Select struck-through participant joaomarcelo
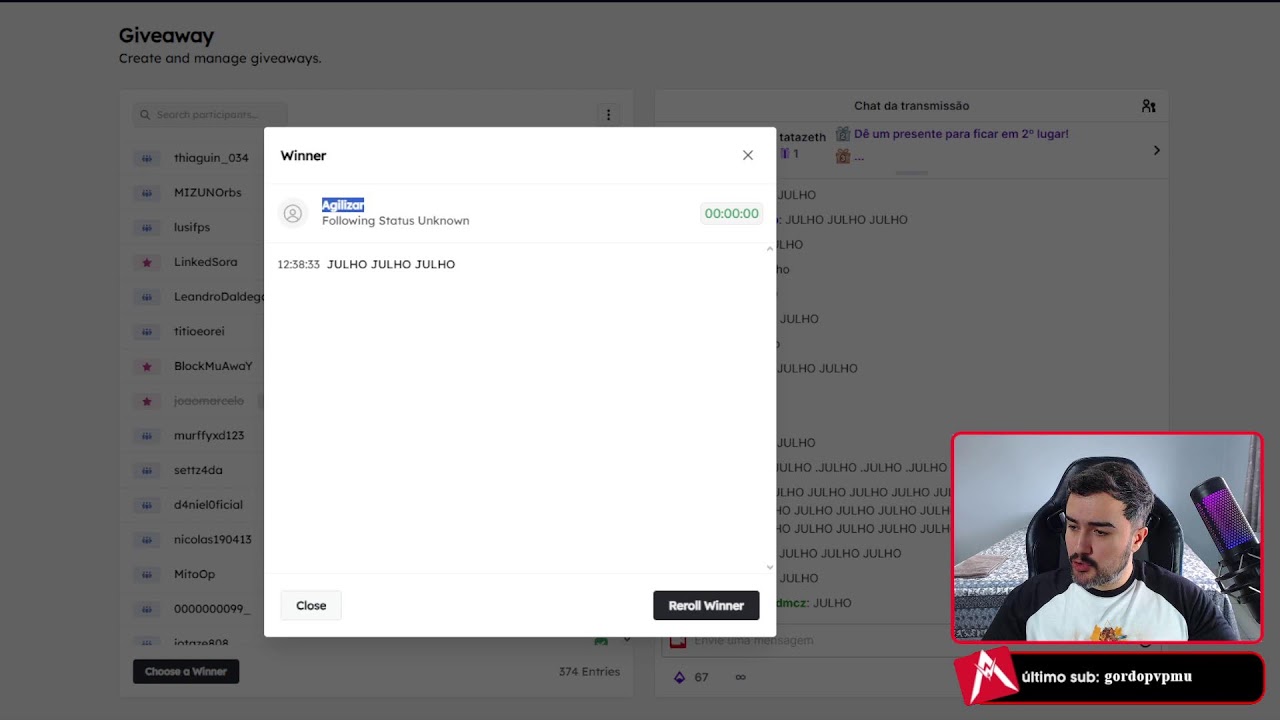Image resolution: width=1280 pixels, height=720 pixels. (209, 401)
